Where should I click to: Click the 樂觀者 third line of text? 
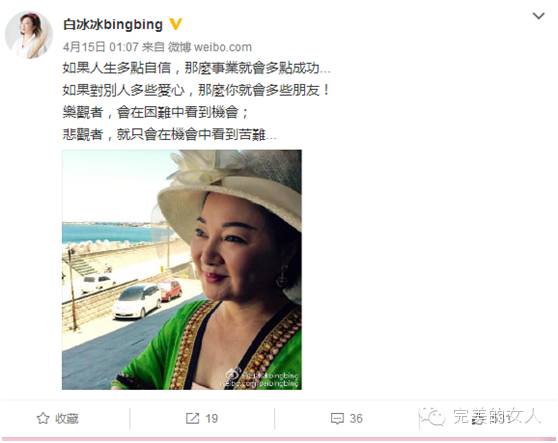[155, 112]
